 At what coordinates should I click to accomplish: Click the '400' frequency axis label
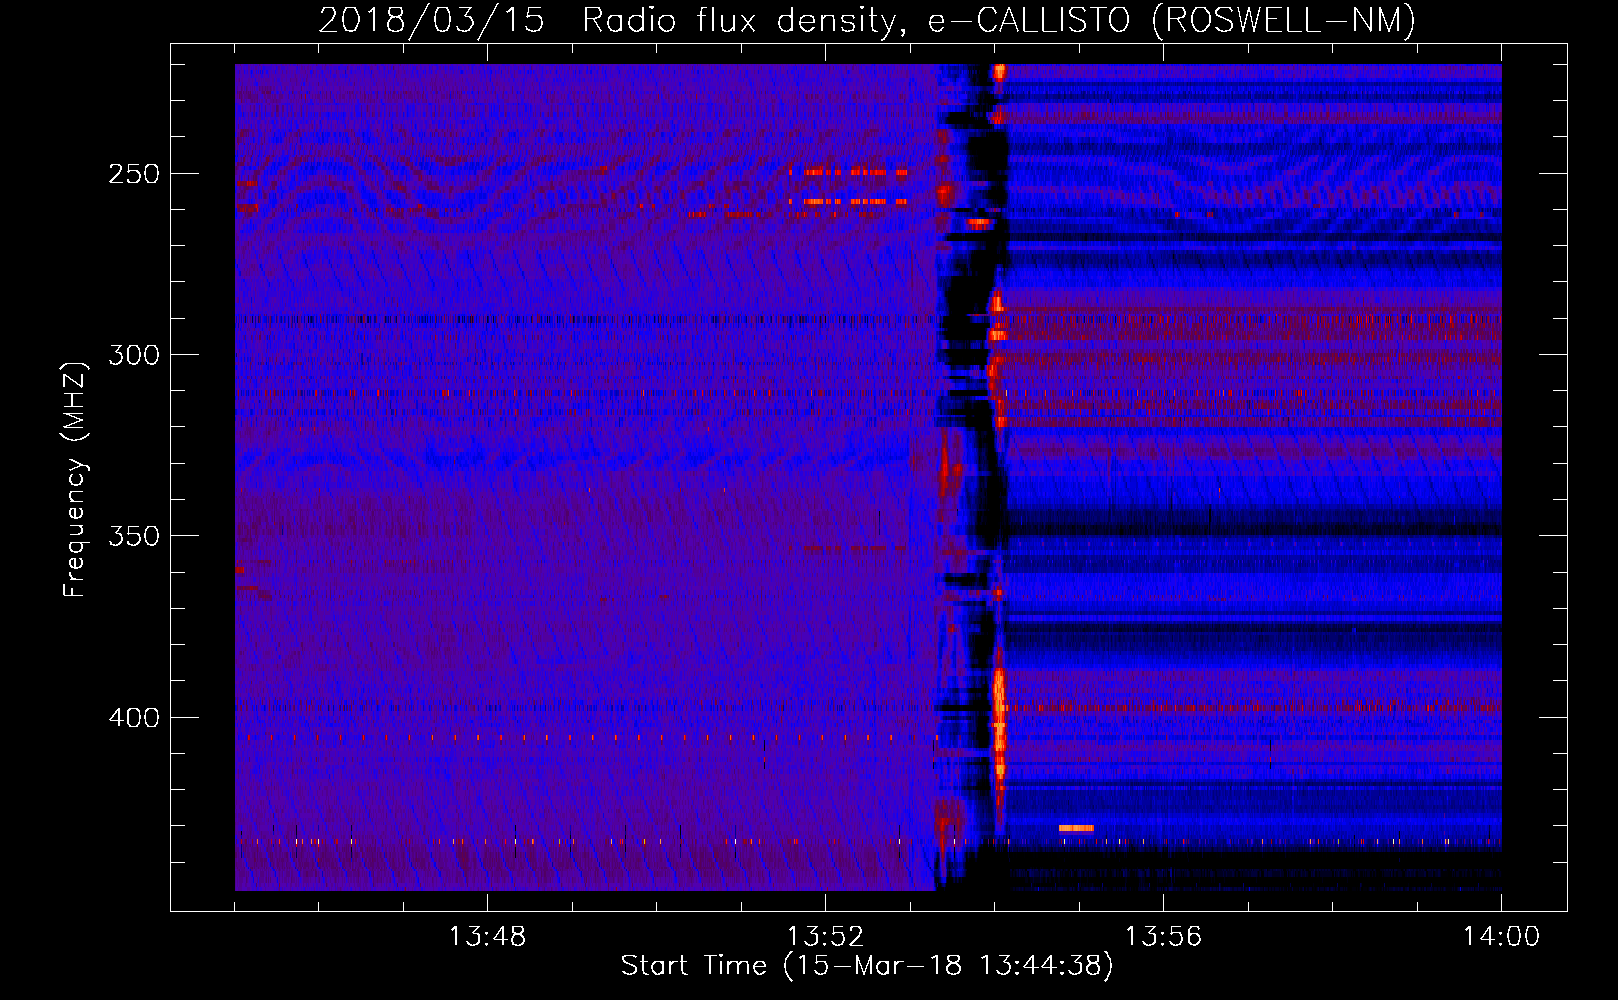click(134, 718)
